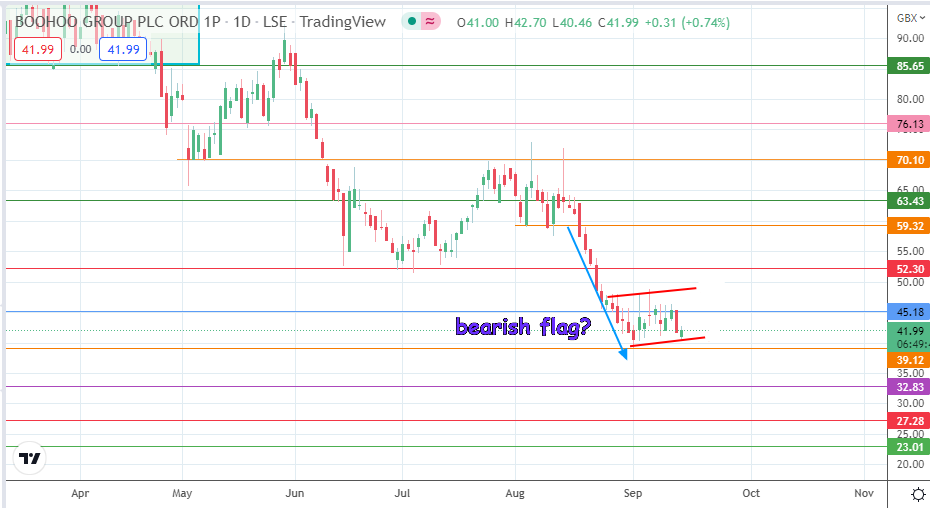This screenshot has width=930, height=508.
Task: Click the Nov label on time axis
Action: coord(864,493)
